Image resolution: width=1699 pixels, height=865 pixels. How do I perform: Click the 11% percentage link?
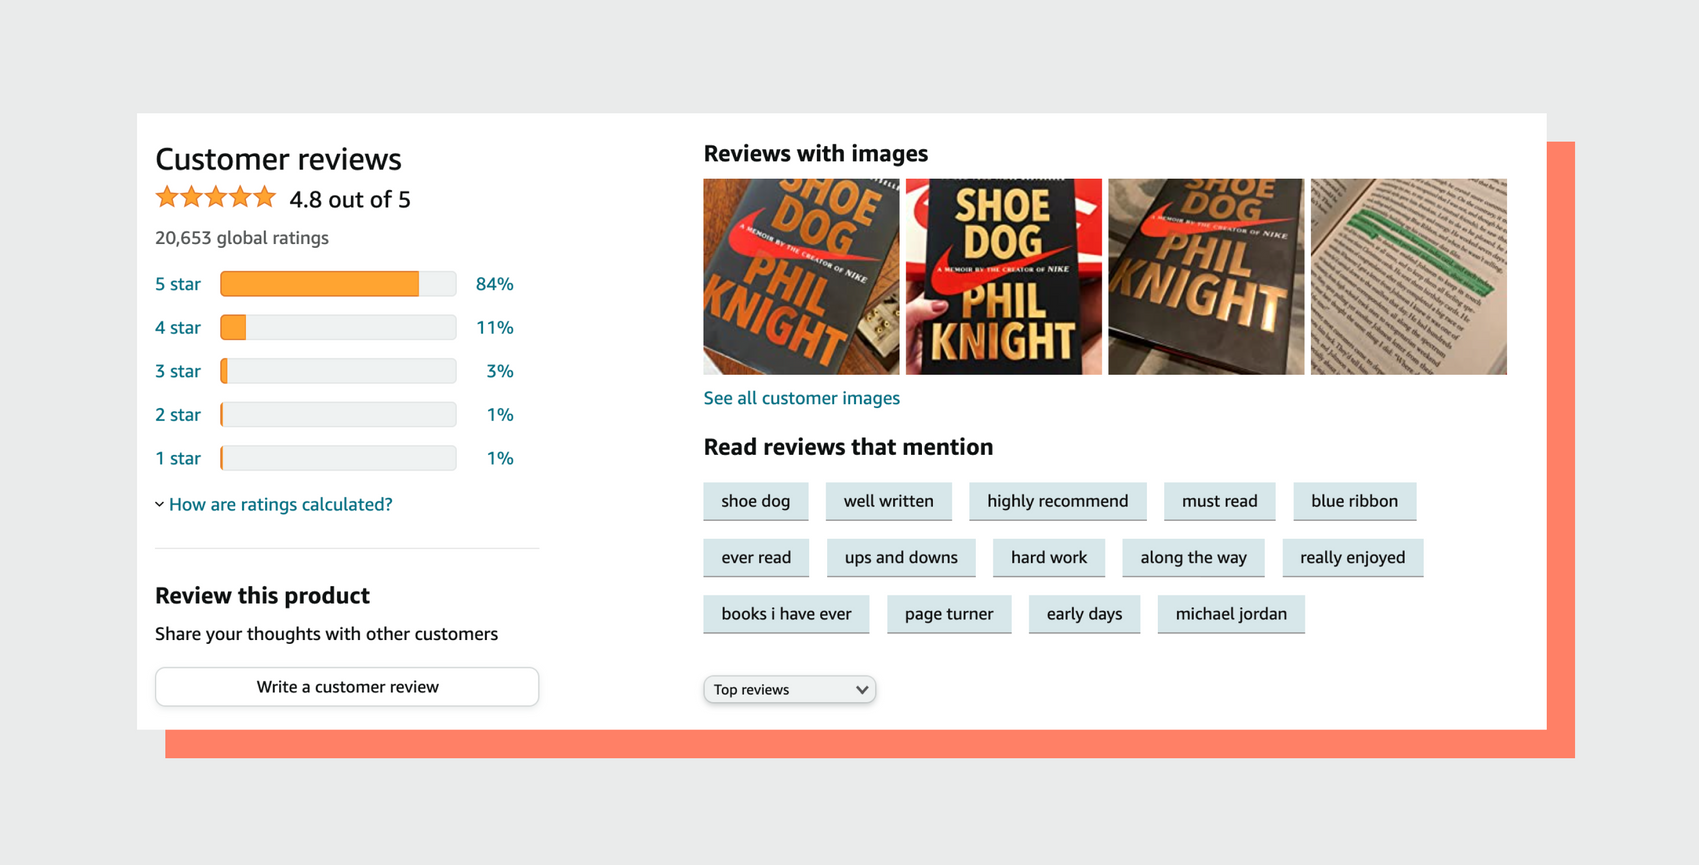tap(495, 328)
